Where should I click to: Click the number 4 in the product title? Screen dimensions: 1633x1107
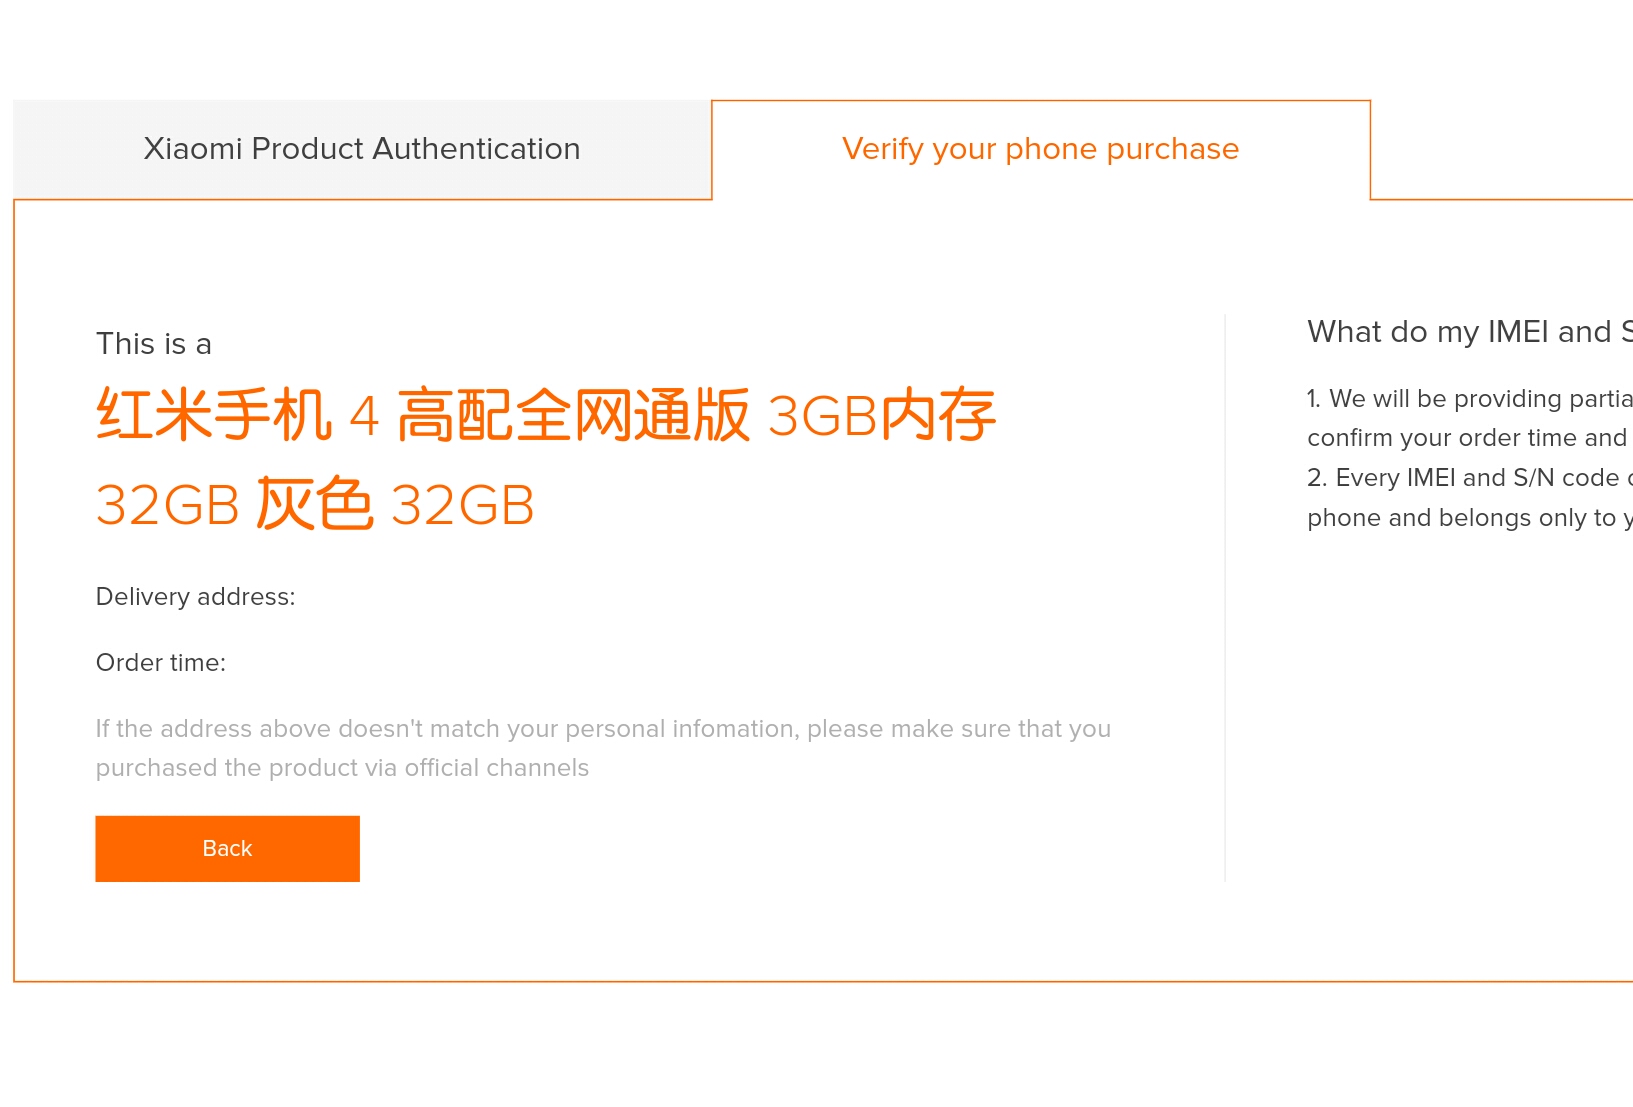coord(364,416)
